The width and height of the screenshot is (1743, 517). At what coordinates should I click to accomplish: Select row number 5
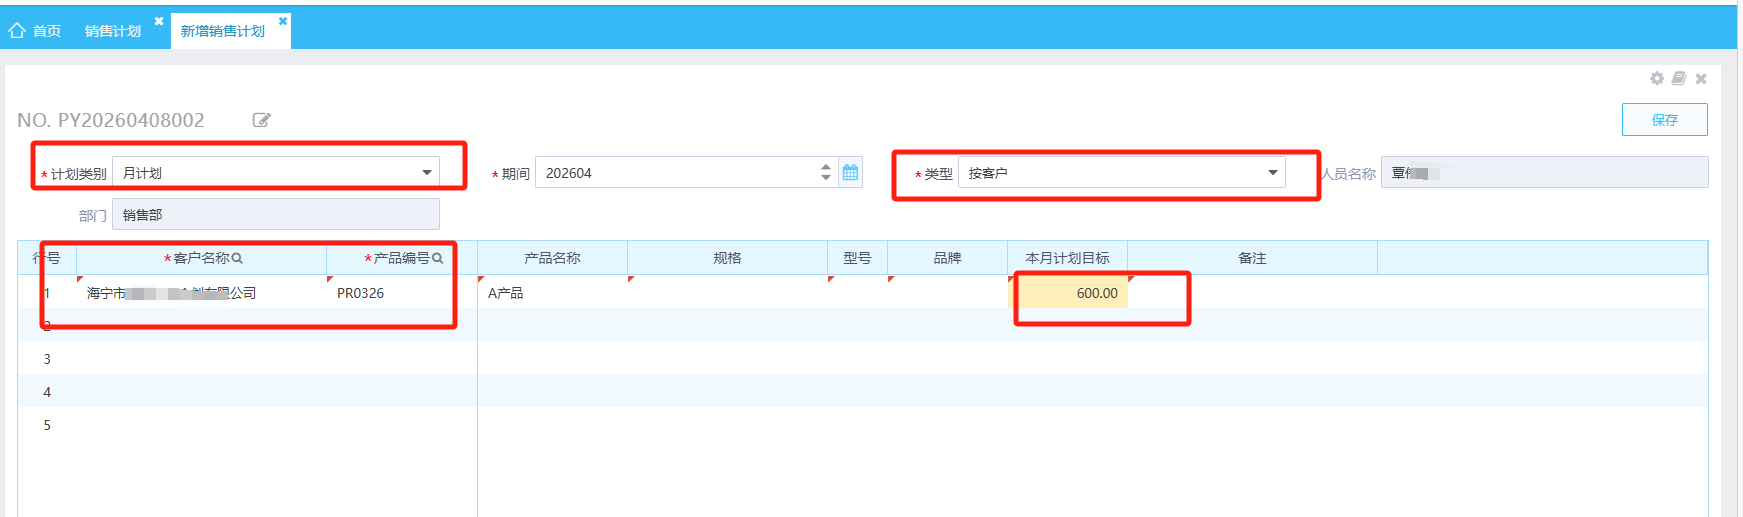coord(47,425)
